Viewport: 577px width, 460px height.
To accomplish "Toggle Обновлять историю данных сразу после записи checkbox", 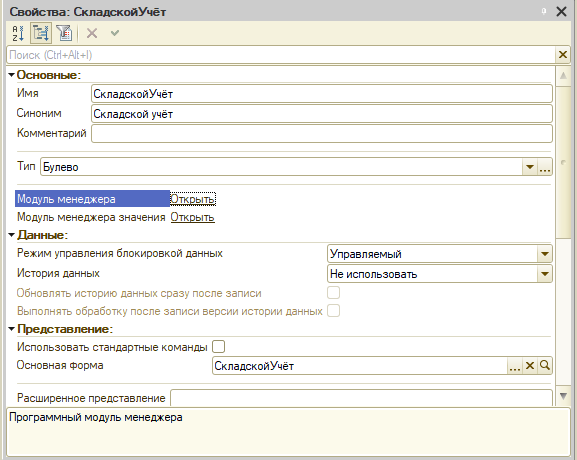I will 333,293.
